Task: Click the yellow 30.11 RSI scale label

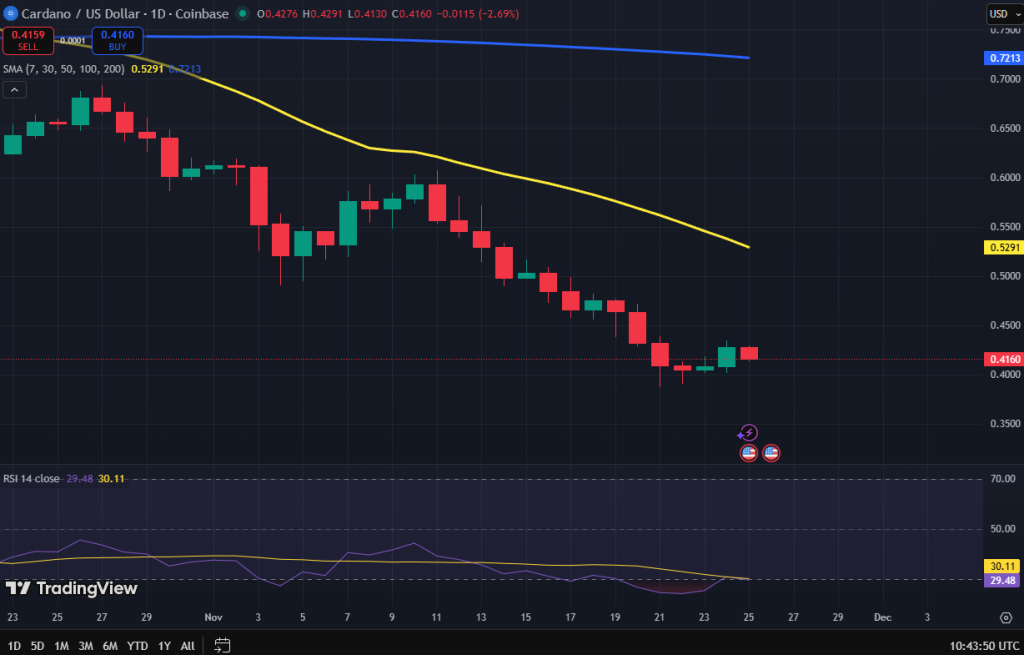Action: tap(1002, 566)
